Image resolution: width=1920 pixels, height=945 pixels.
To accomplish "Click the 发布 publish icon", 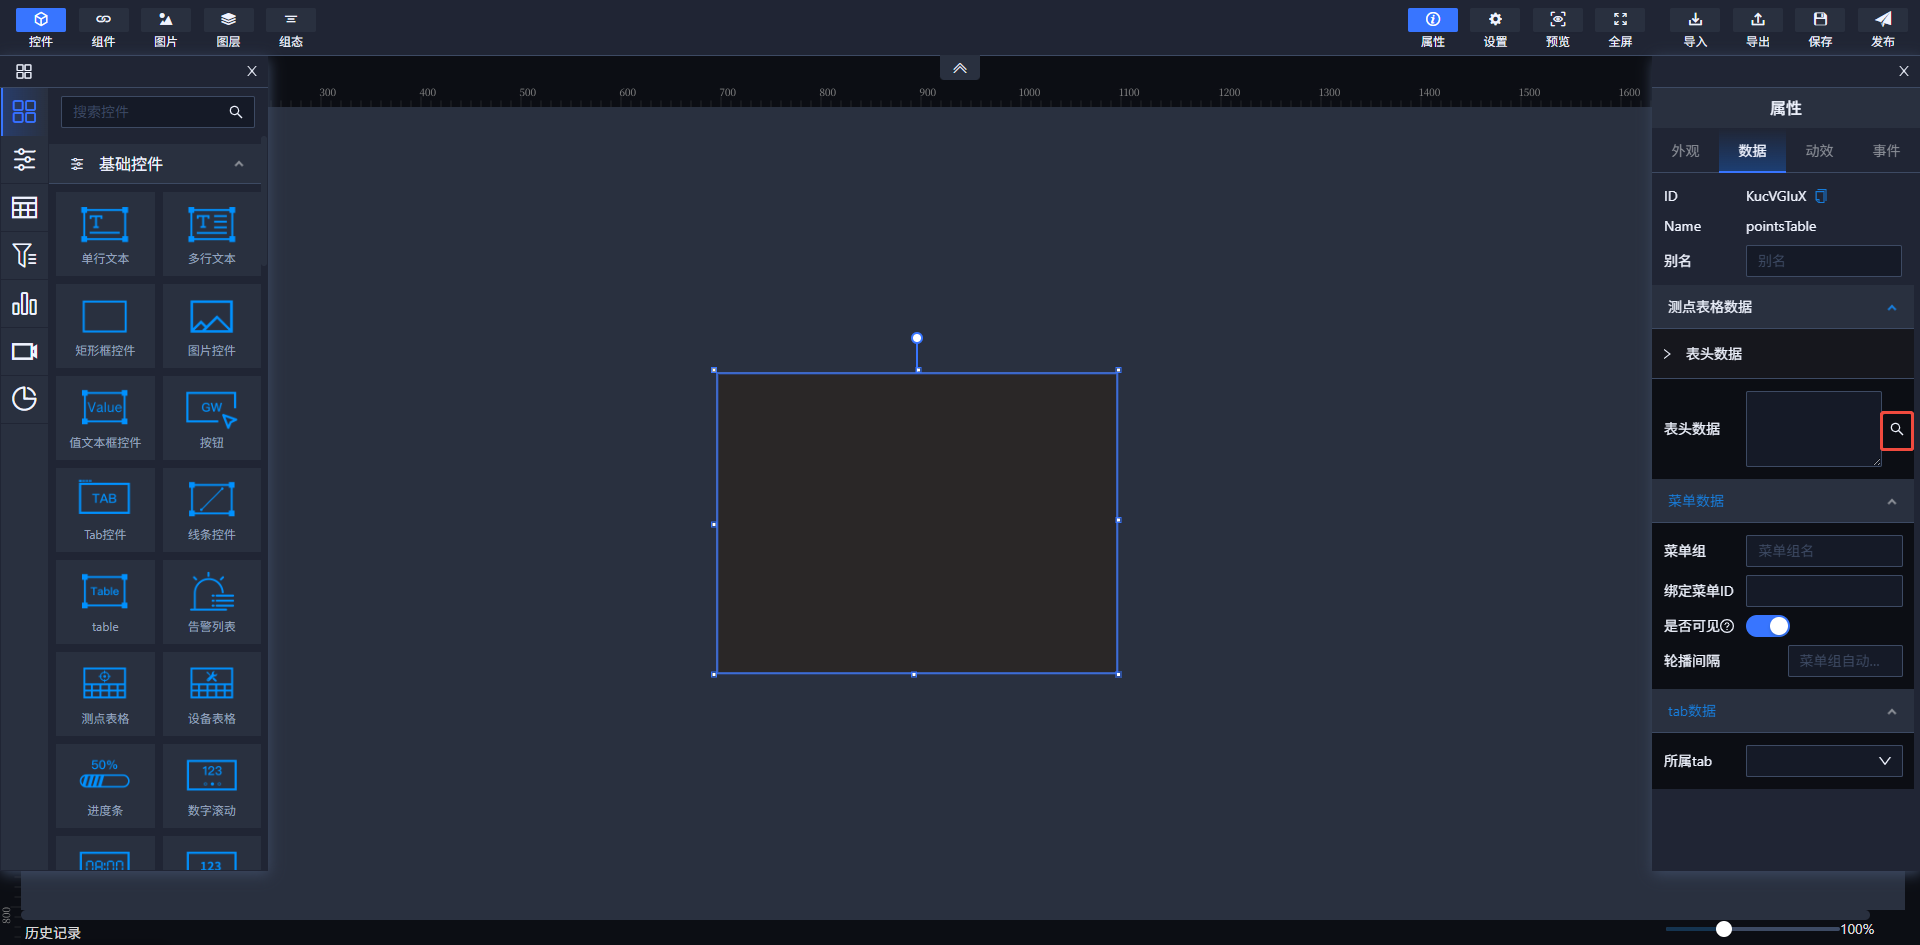I will point(1882,27).
